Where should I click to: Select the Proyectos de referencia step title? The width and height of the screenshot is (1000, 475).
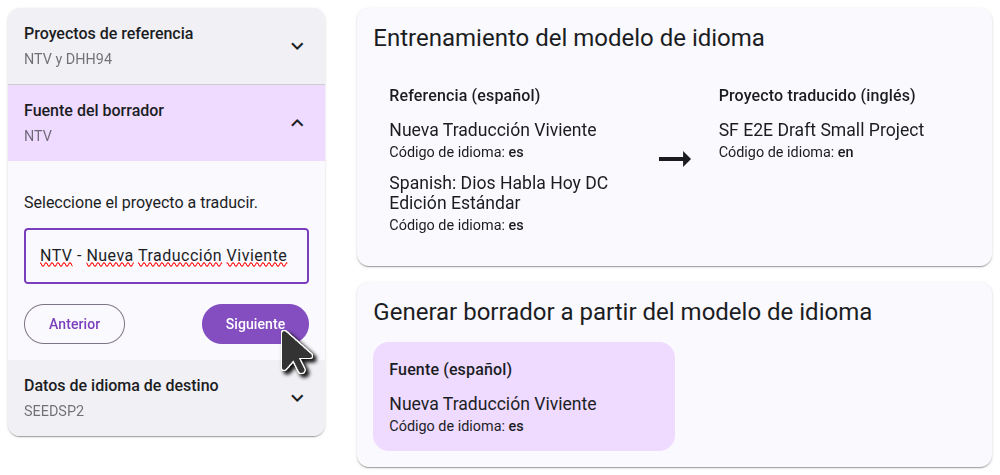[109, 34]
